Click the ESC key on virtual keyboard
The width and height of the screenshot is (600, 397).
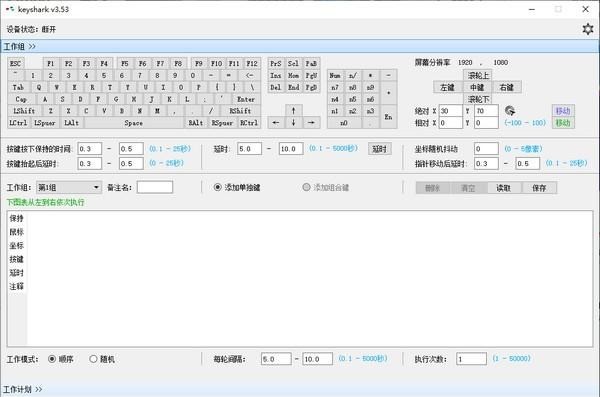coord(15,64)
